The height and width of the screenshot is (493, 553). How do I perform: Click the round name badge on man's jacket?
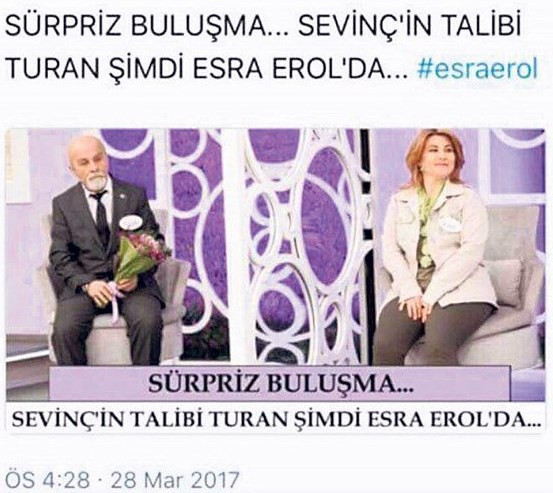[131, 223]
